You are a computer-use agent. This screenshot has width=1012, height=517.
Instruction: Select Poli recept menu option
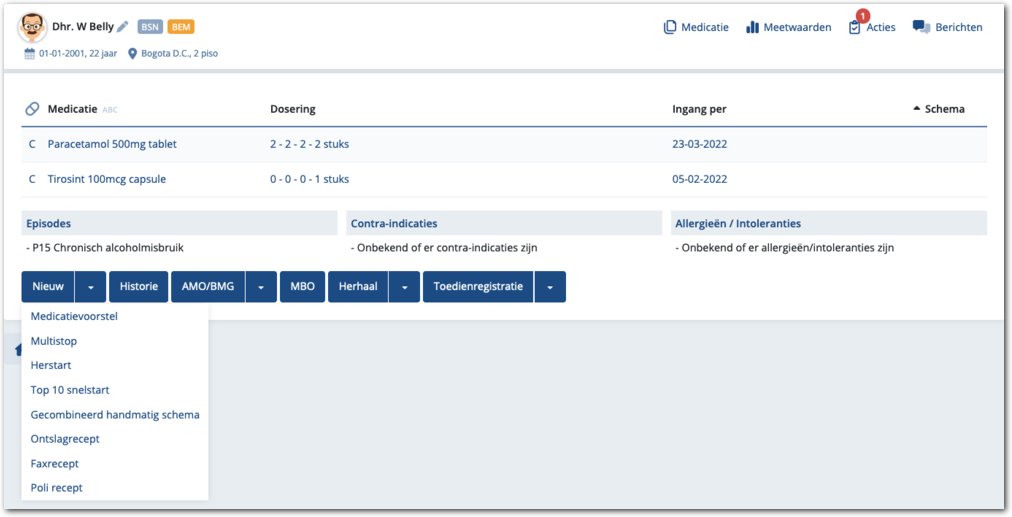coord(57,488)
